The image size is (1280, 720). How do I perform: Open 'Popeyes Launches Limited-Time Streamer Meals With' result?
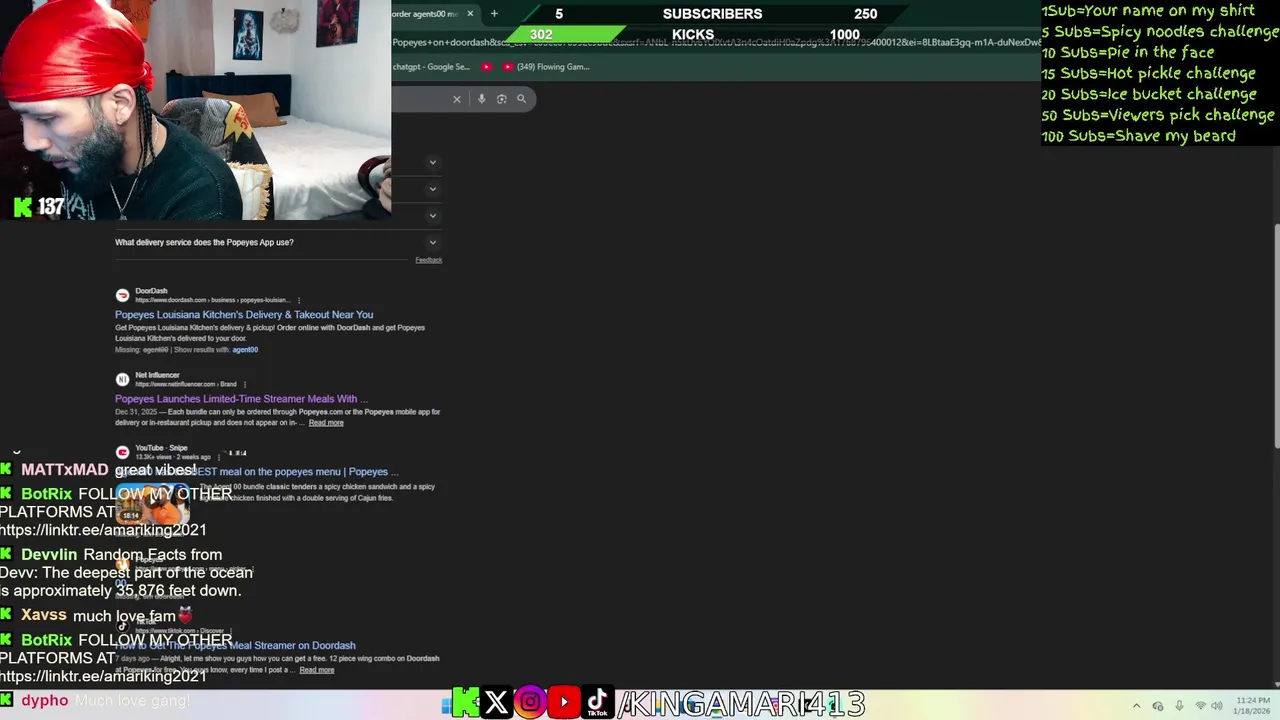[241, 399]
